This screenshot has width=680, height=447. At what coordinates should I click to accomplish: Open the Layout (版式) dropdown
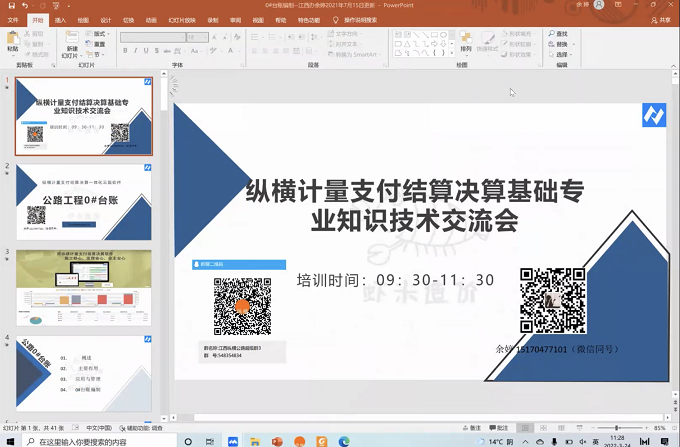click(x=98, y=34)
